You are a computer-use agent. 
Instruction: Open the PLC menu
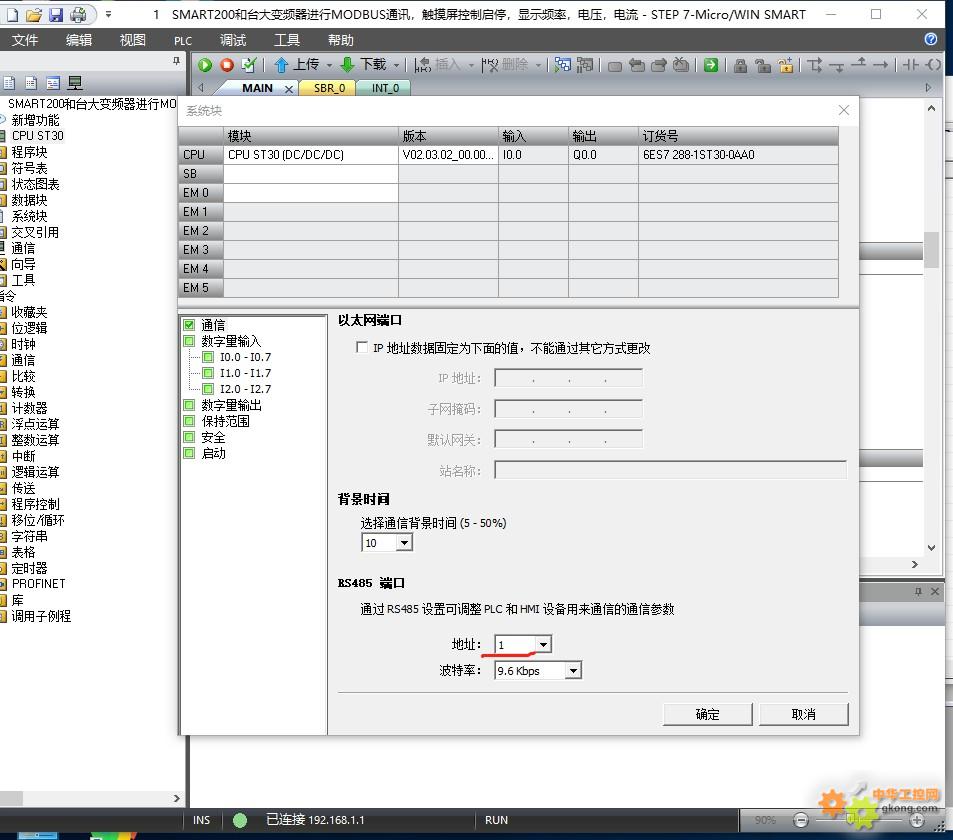(183, 41)
